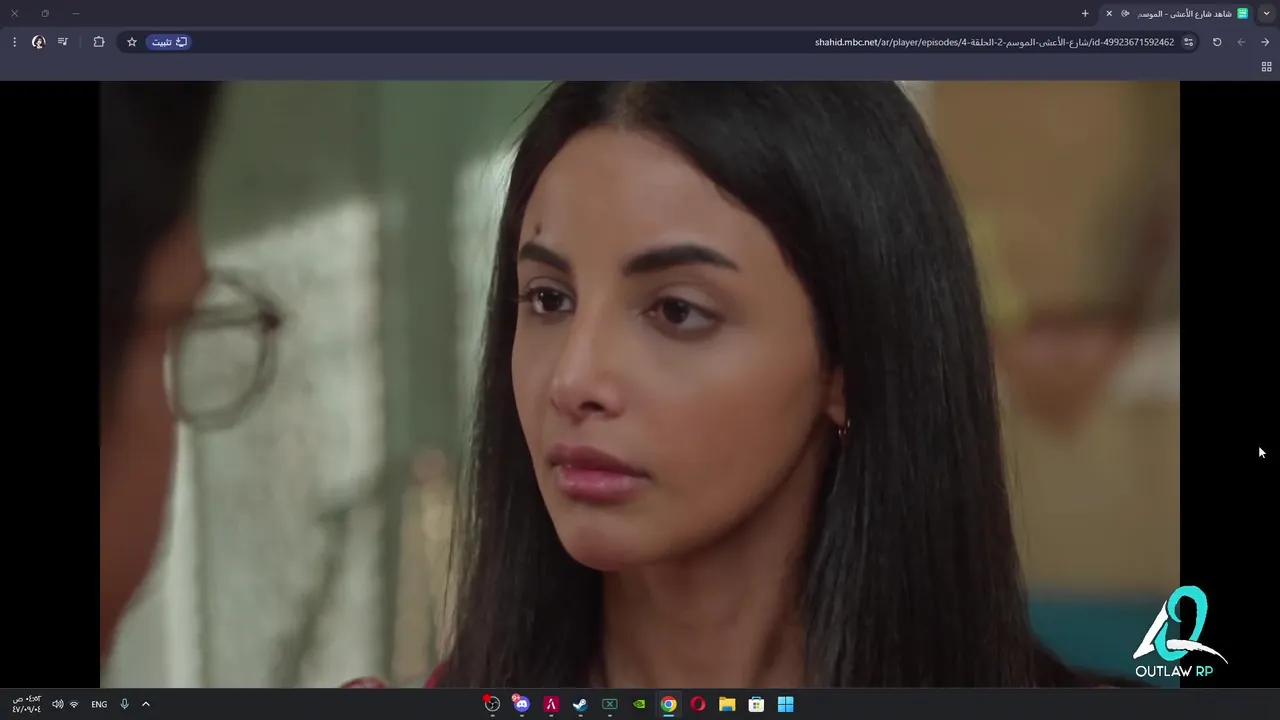Open the red A app in taskbar
This screenshot has height=720, width=1280.
[551, 704]
